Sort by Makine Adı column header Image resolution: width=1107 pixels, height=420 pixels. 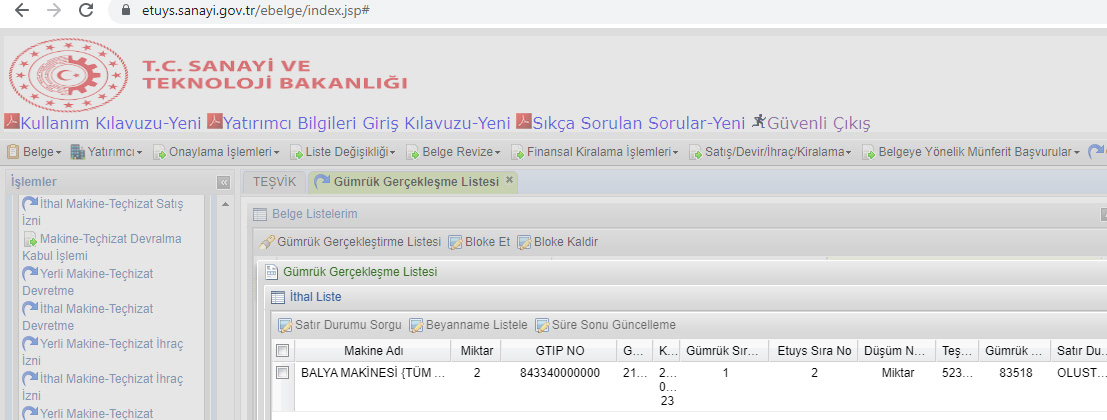[x=373, y=351]
